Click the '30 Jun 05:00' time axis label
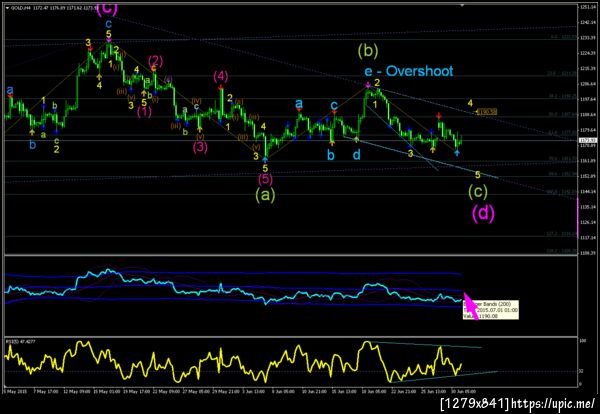The height and width of the screenshot is (414, 600). pos(465,392)
